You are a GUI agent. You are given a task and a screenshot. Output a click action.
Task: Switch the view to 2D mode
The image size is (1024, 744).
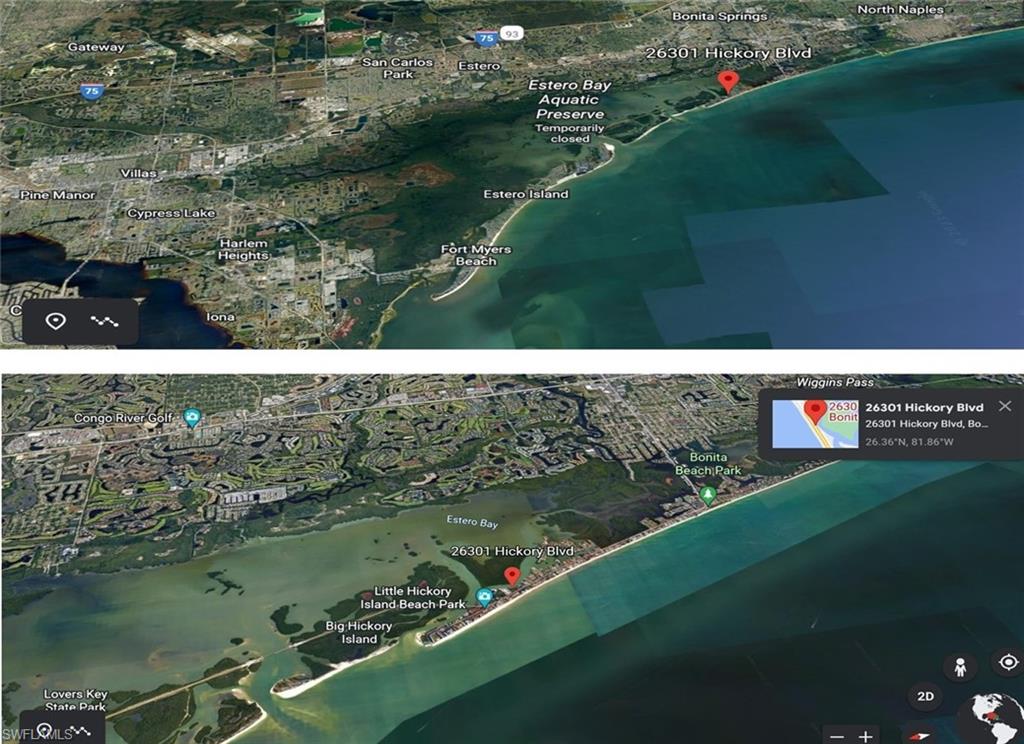(x=925, y=696)
